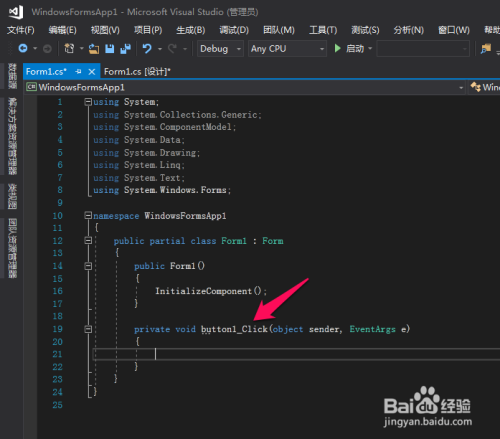Click the Visual Studio logo icon
This screenshot has width=500, height=439.
16,12
